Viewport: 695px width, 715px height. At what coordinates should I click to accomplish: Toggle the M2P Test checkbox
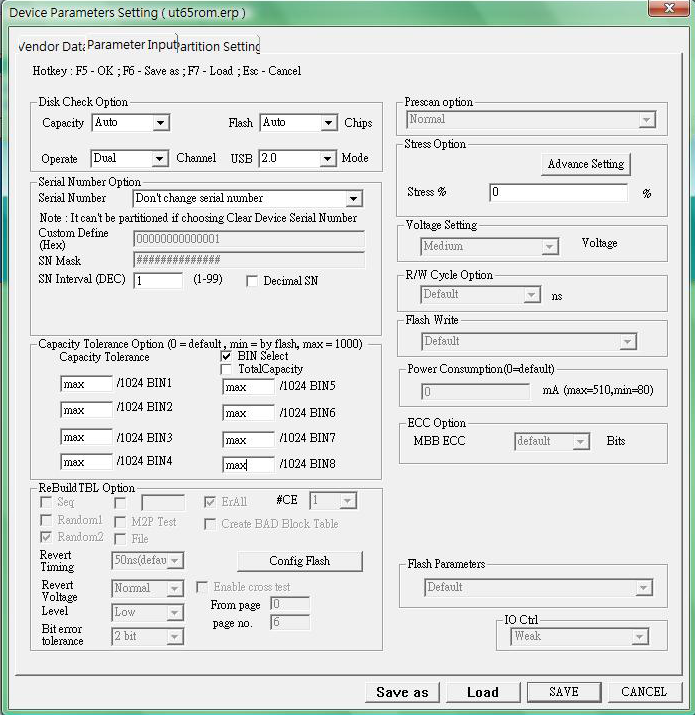120,522
